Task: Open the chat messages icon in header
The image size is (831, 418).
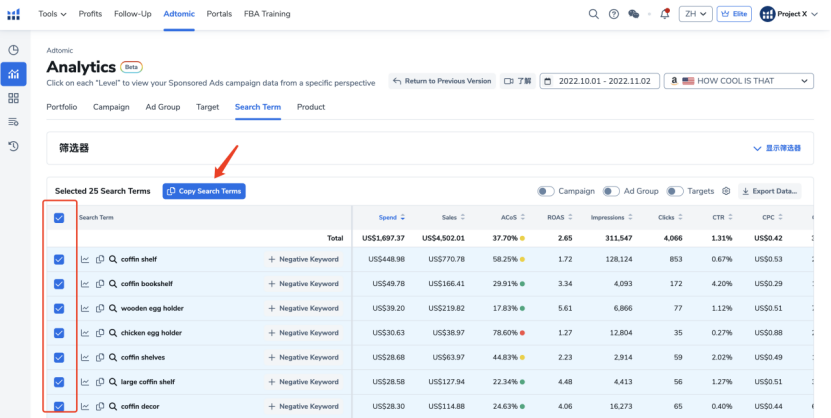Action: click(633, 14)
